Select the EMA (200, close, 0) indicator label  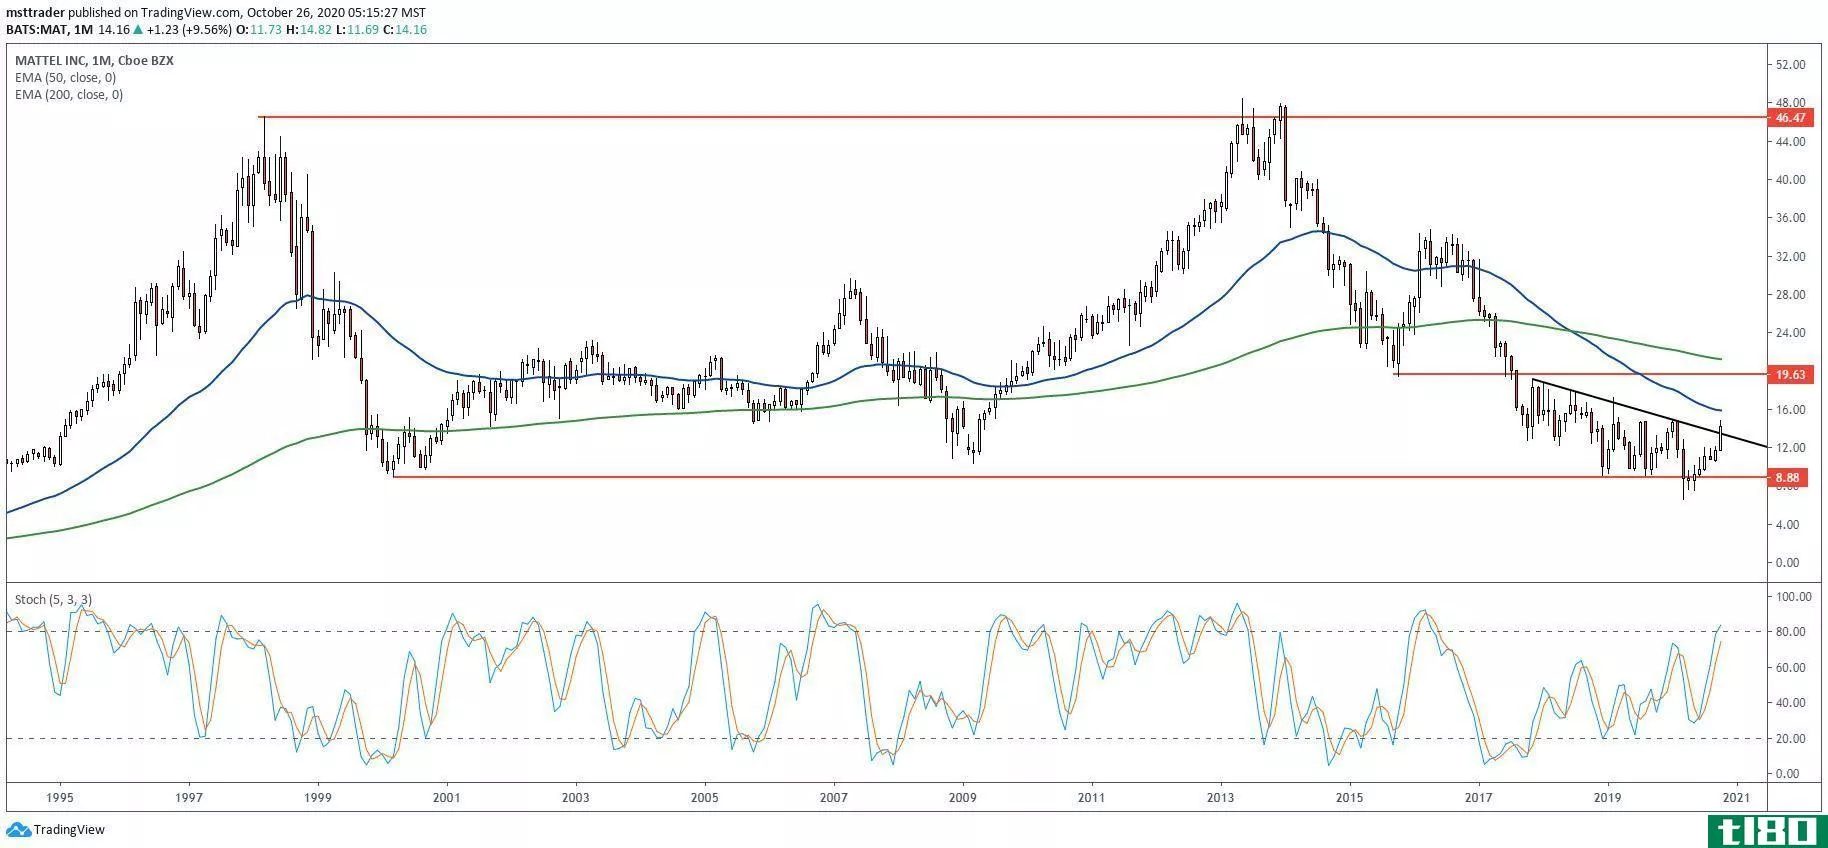click(69, 95)
